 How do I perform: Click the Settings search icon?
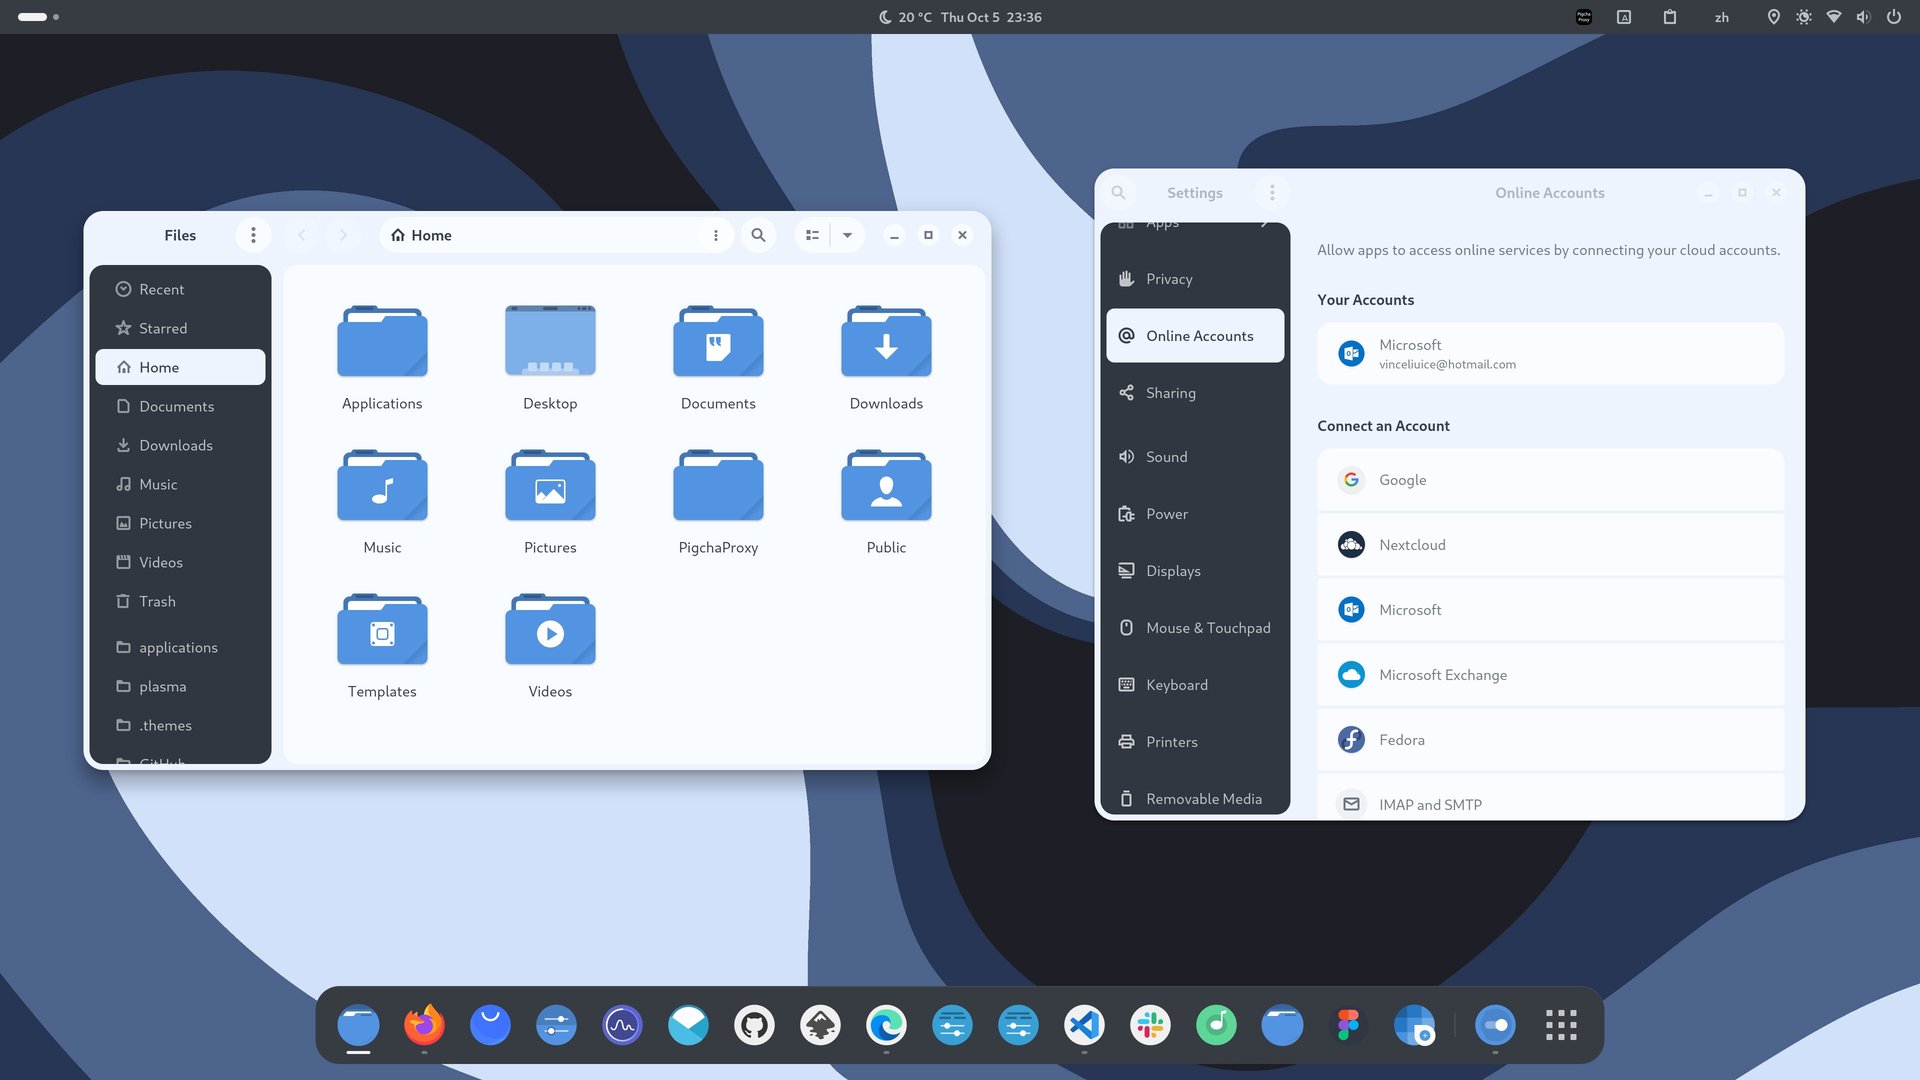(1119, 192)
